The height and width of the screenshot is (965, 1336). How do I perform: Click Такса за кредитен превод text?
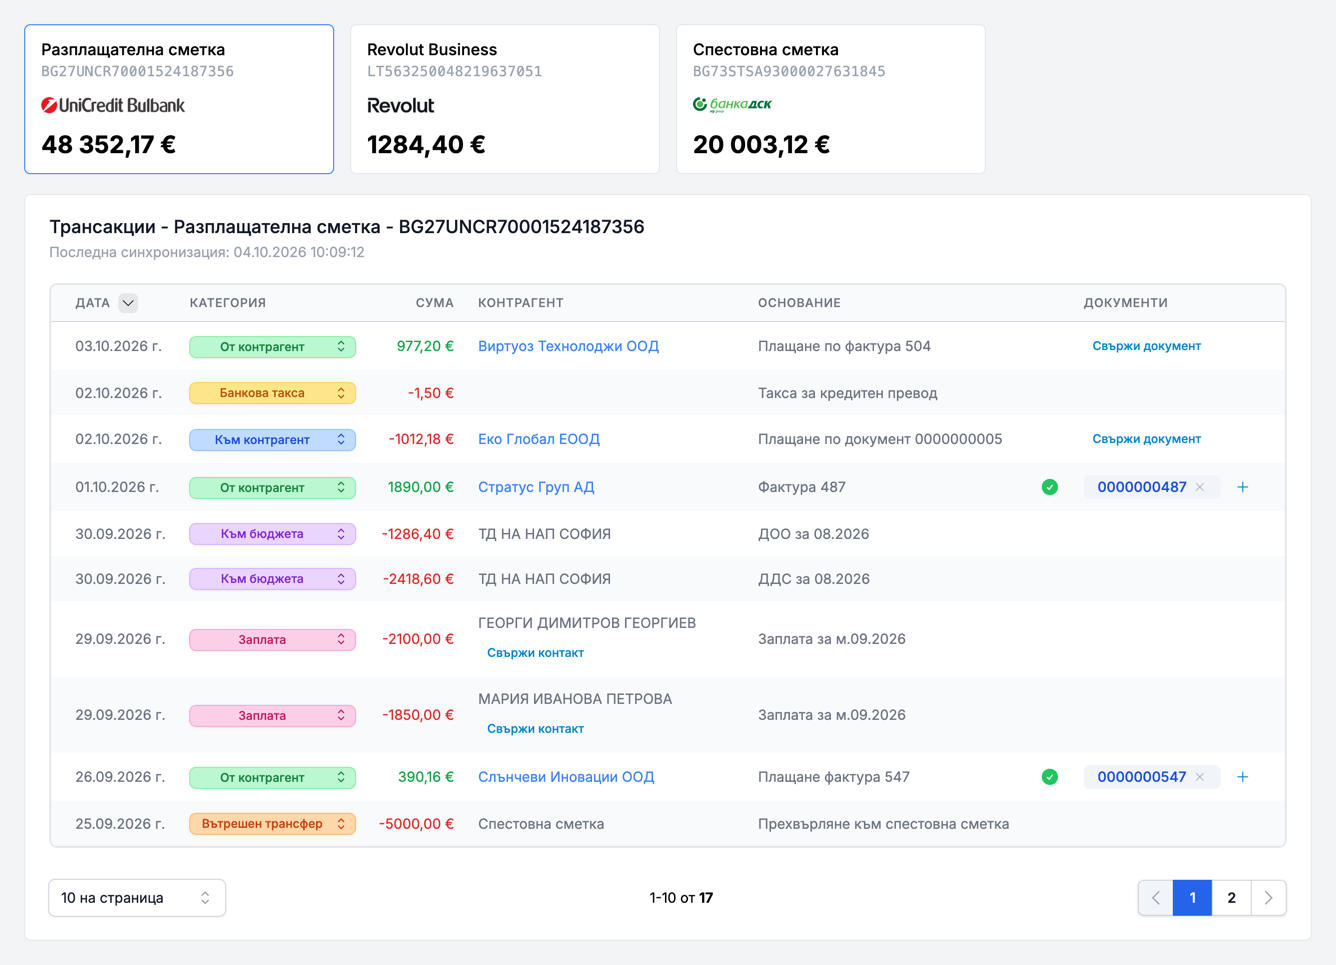[x=848, y=393]
